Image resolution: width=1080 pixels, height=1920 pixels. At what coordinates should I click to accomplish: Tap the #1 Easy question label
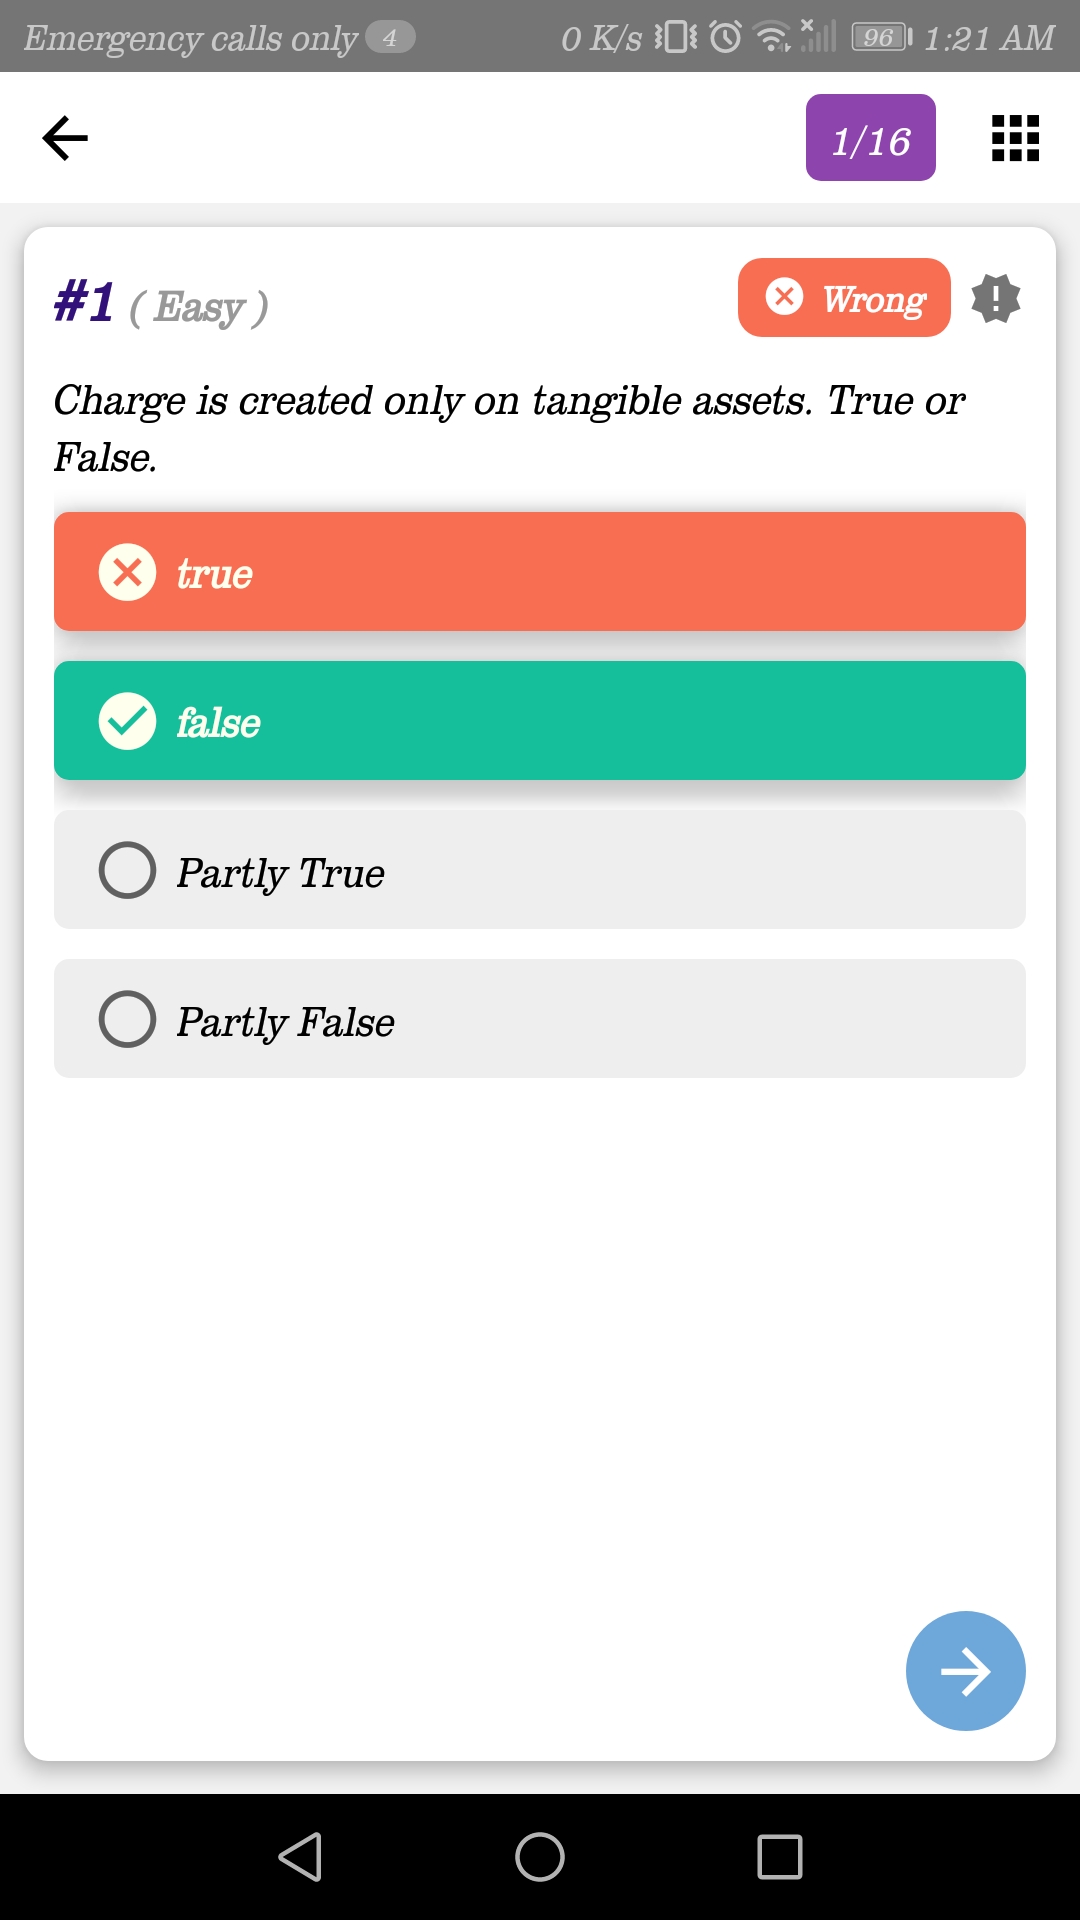161,304
